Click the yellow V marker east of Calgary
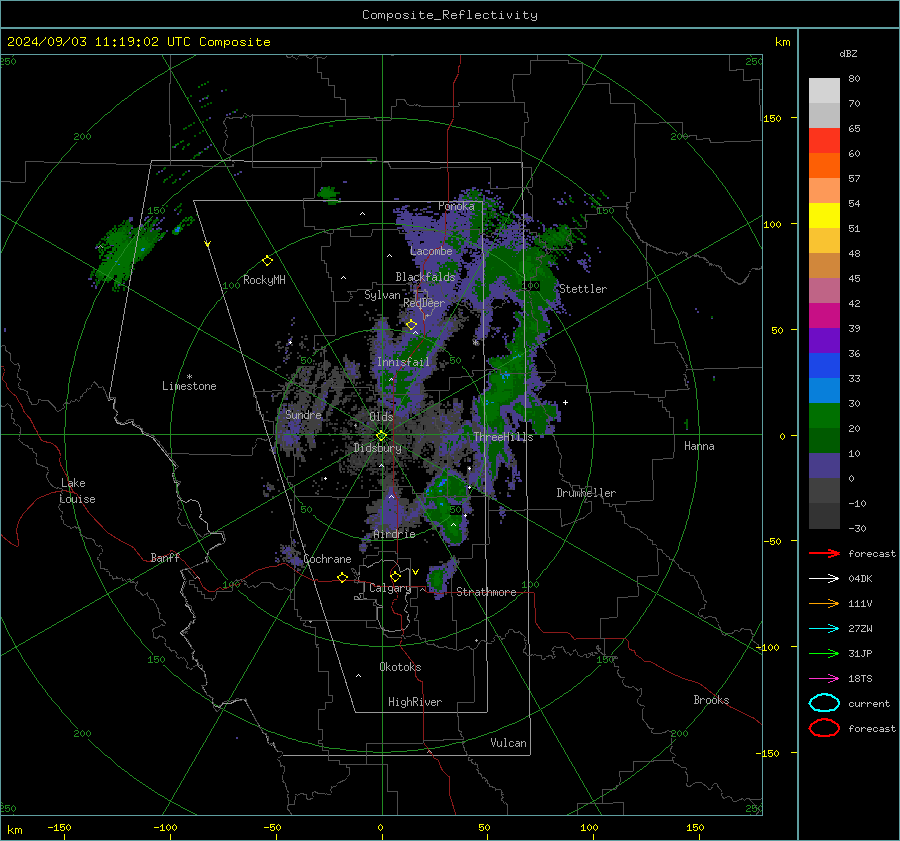 (x=416, y=572)
